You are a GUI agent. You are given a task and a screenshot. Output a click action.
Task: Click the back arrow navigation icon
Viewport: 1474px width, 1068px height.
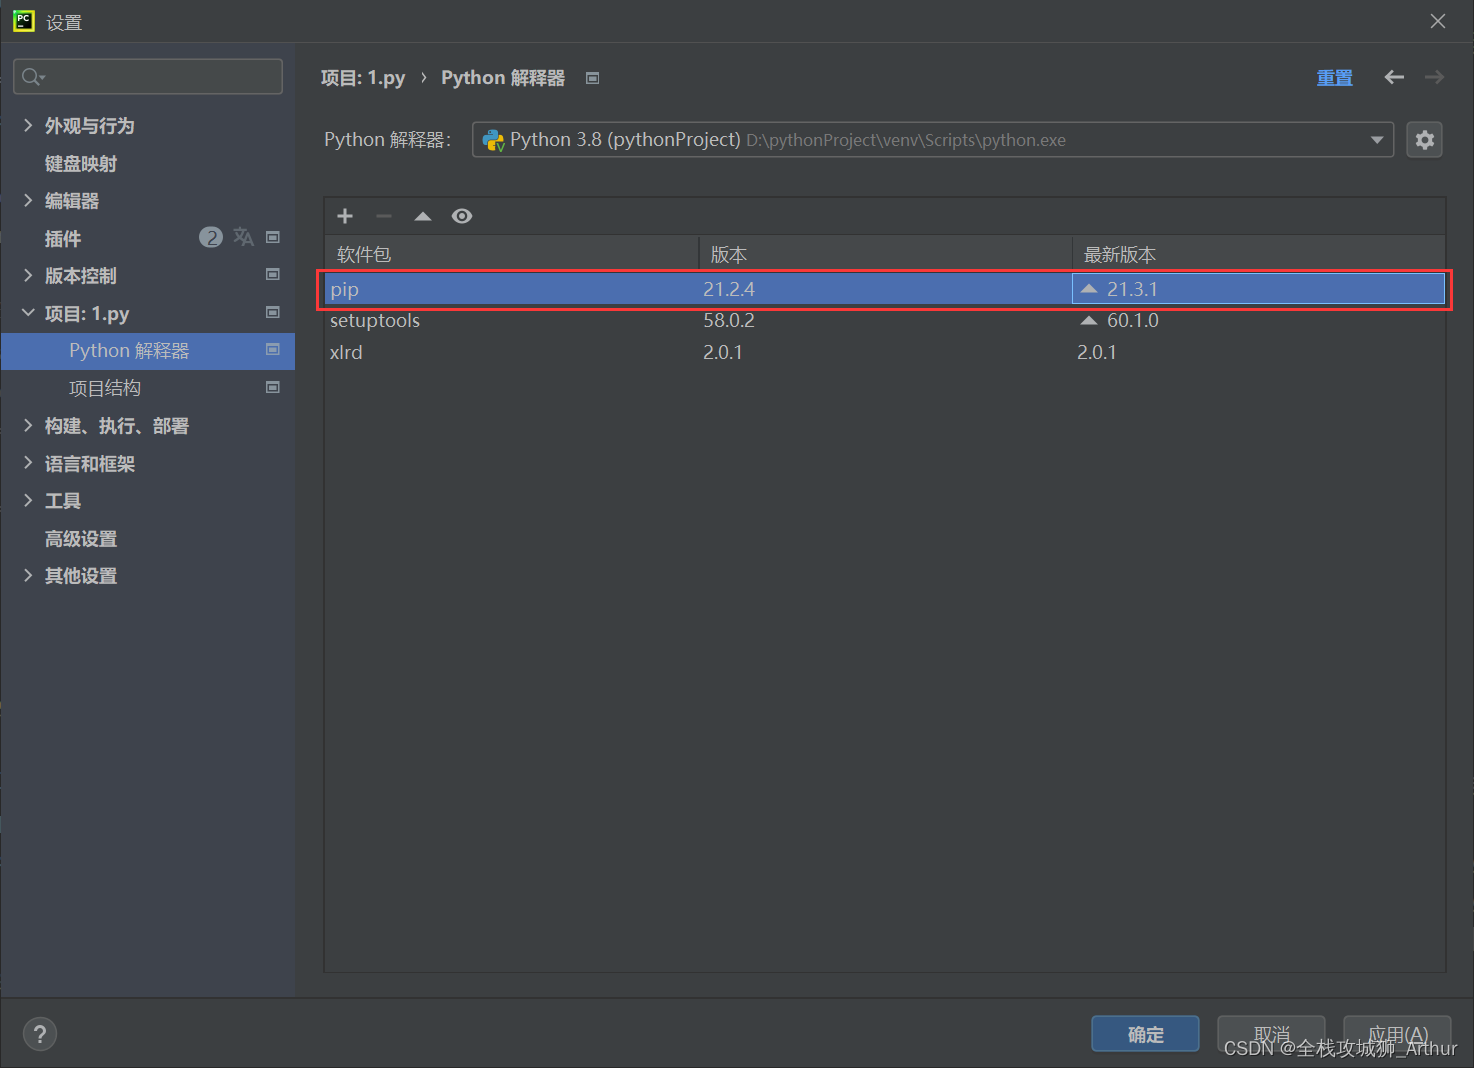(1394, 77)
